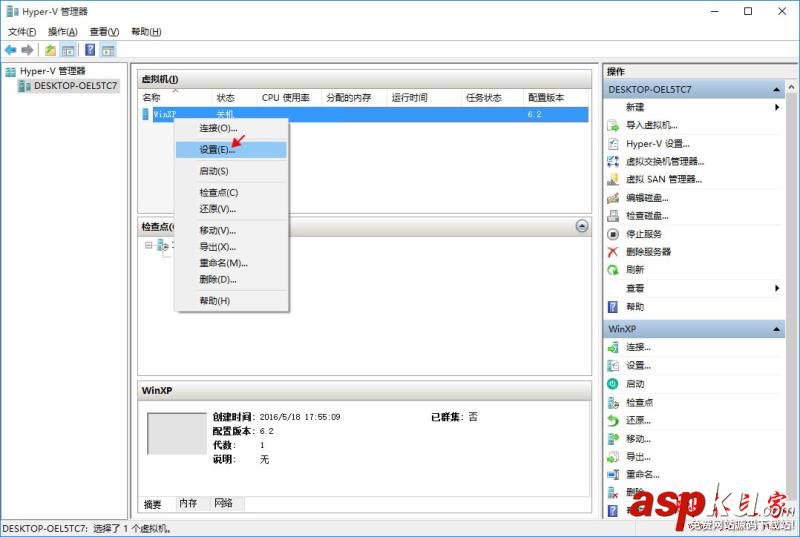Image resolution: width=800 pixels, height=537 pixels.
Task: Sort by the 配置版本 column header
Action: click(x=555, y=97)
